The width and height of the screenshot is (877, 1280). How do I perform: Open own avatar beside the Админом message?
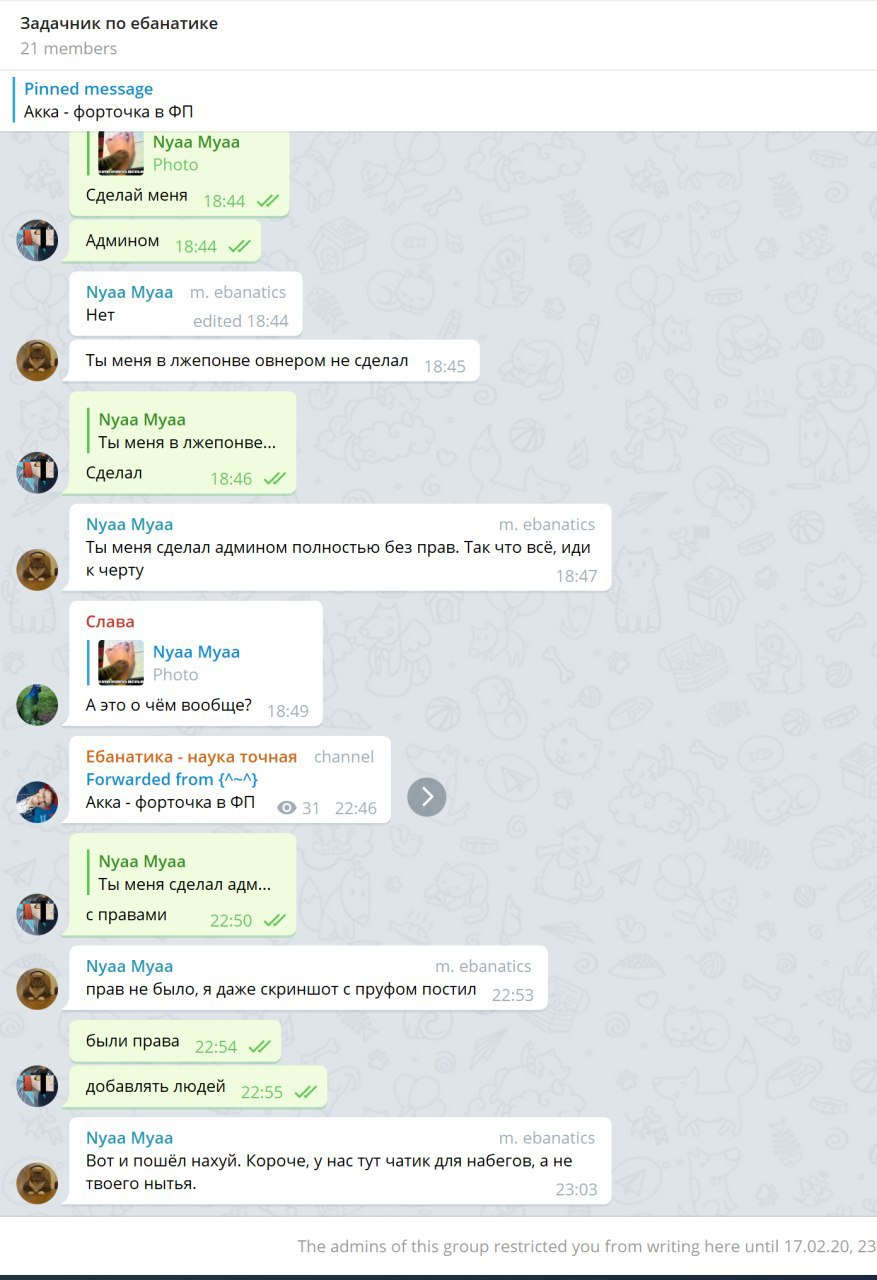[x=37, y=241]
